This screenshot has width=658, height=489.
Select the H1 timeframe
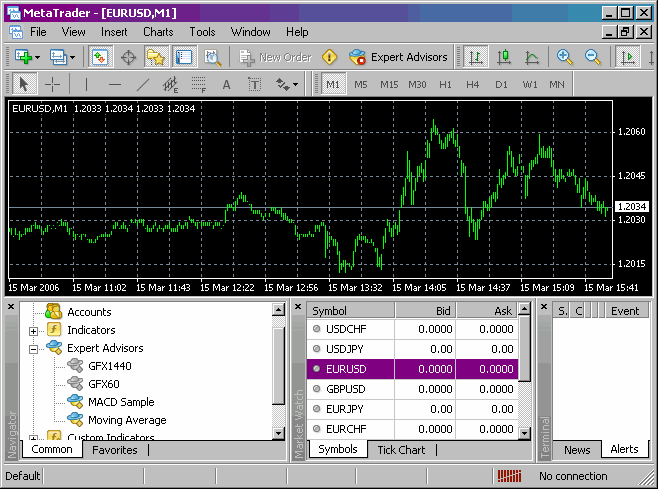[x=445, y=84]
